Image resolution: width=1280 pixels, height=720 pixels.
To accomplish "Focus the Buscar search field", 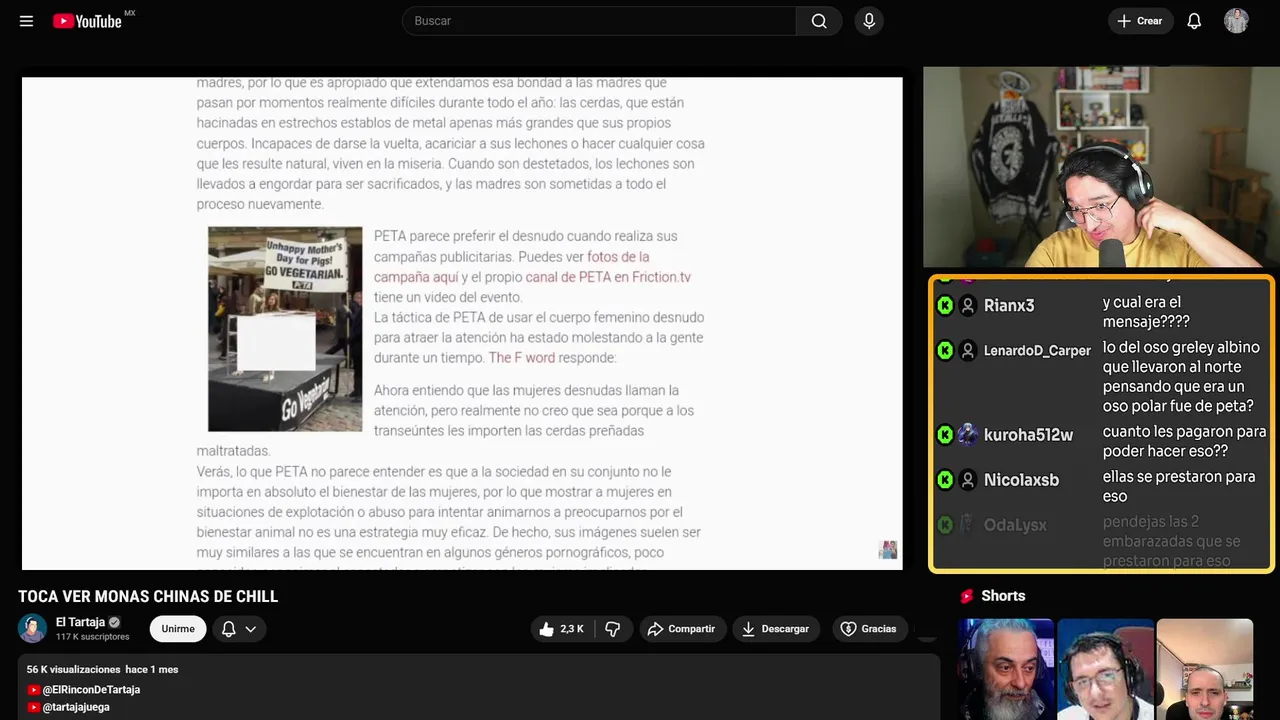I will click(x=599, y=21).
